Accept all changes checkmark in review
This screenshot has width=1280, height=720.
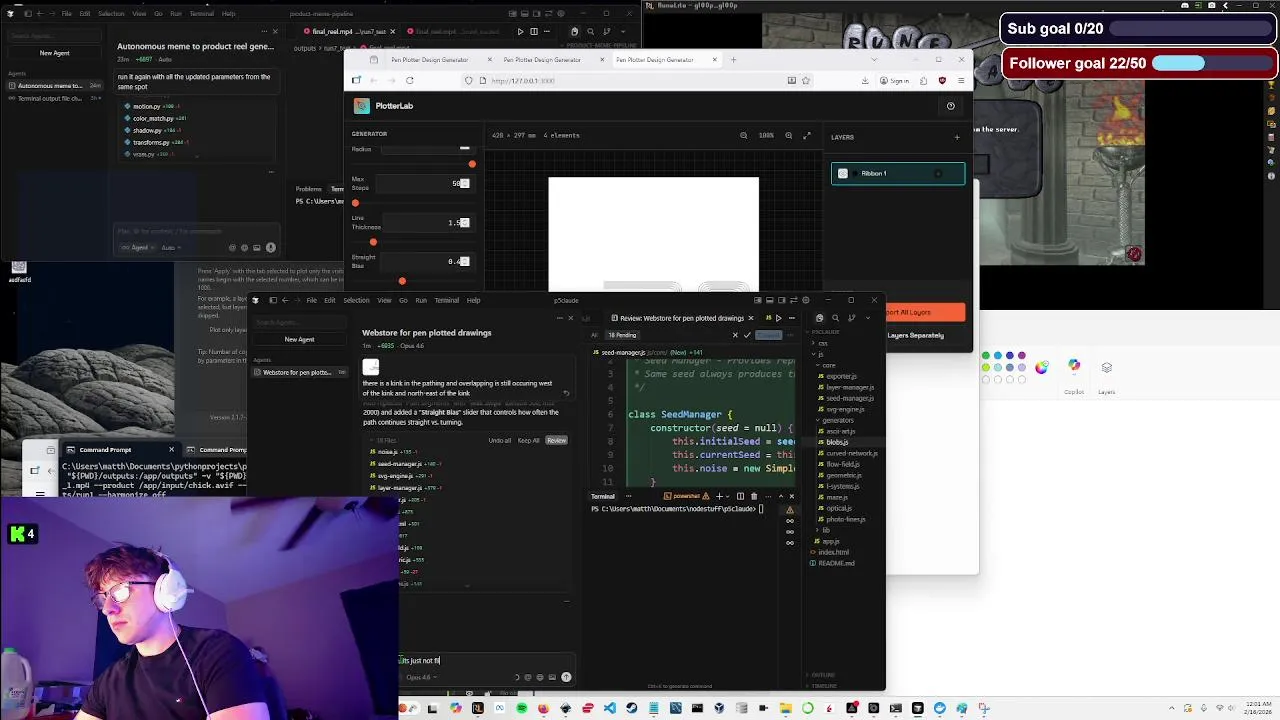747,335
